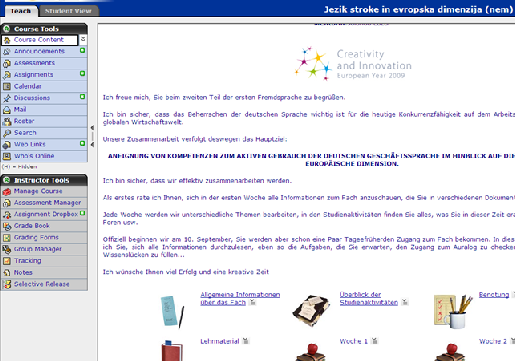Switch to the Student View tab

point(68,11)
